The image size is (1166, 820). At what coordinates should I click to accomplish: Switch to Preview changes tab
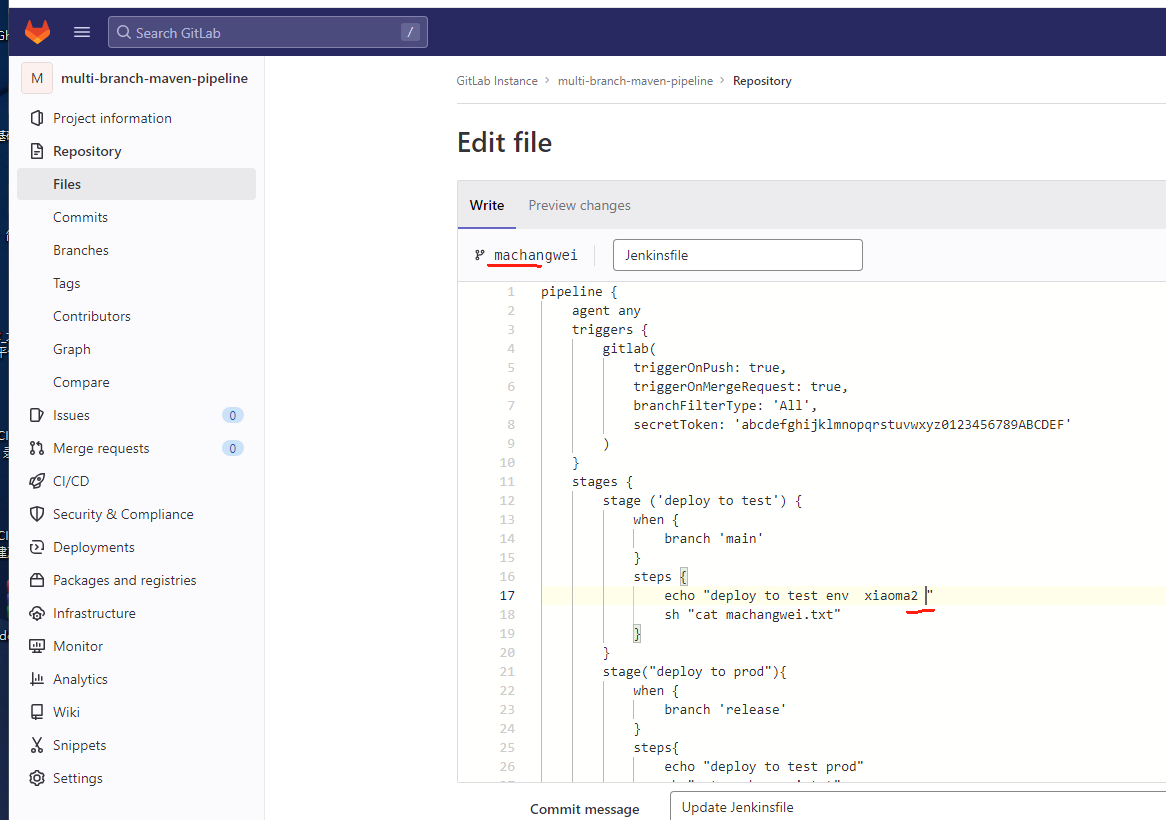(579, 205)
